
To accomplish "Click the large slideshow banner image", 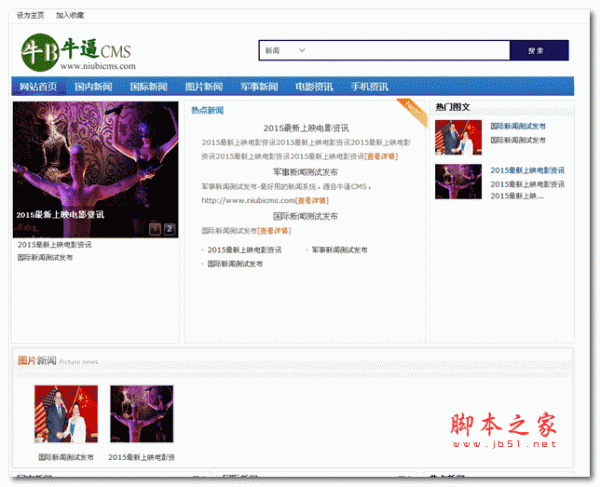I will (x=95, y=169).
